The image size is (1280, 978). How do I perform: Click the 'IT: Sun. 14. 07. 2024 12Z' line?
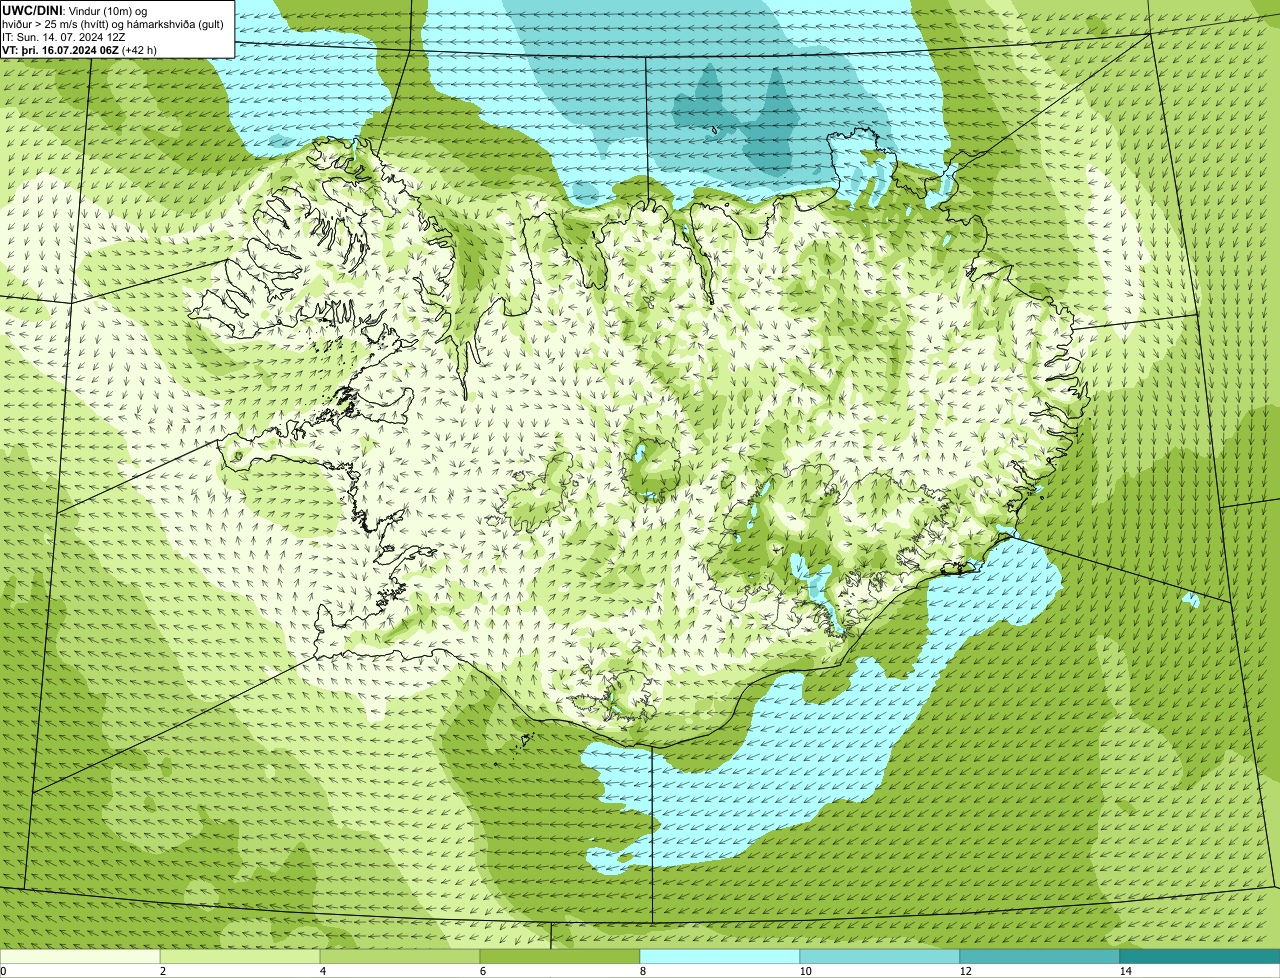pos(63,36)
